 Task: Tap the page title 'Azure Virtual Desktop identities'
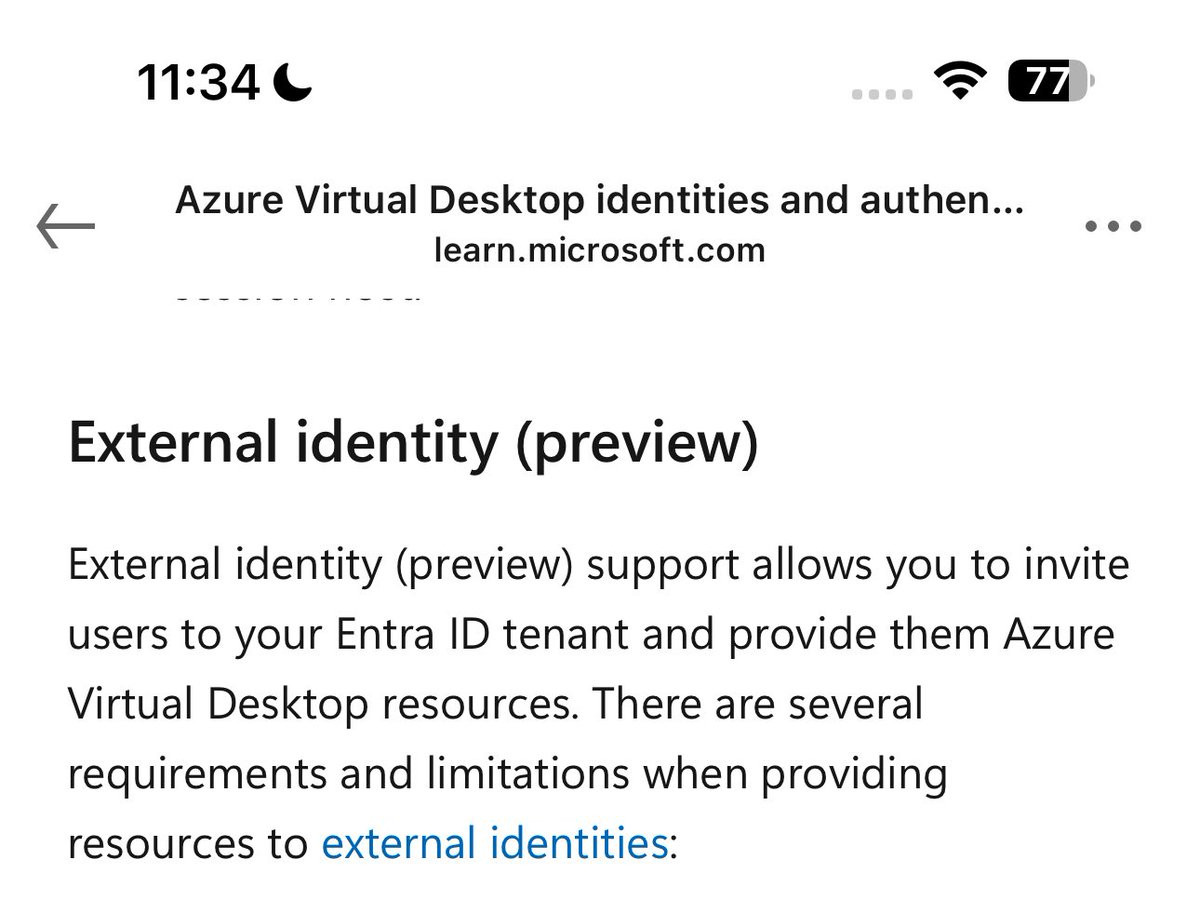599,201
